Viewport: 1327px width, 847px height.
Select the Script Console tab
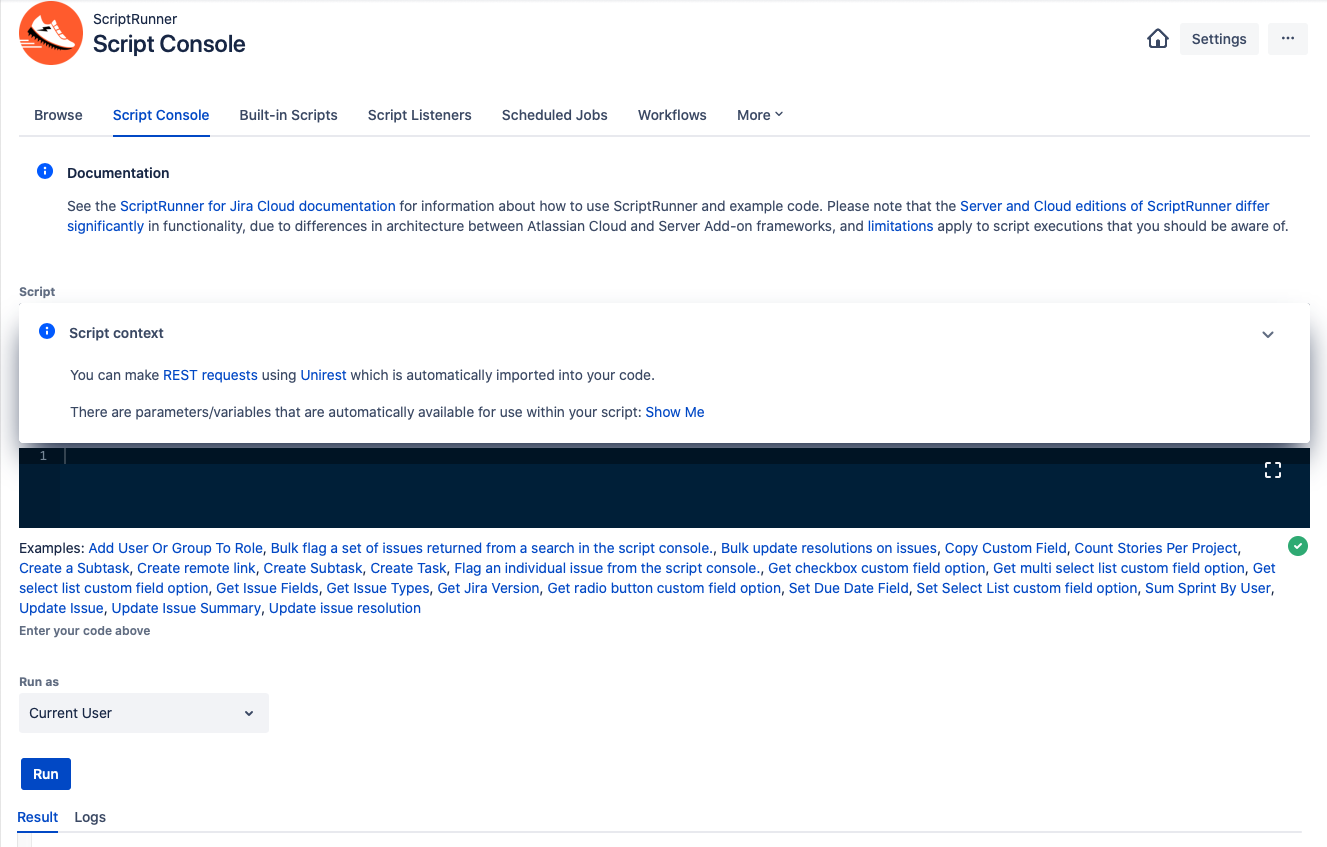(x=161, y=115)
